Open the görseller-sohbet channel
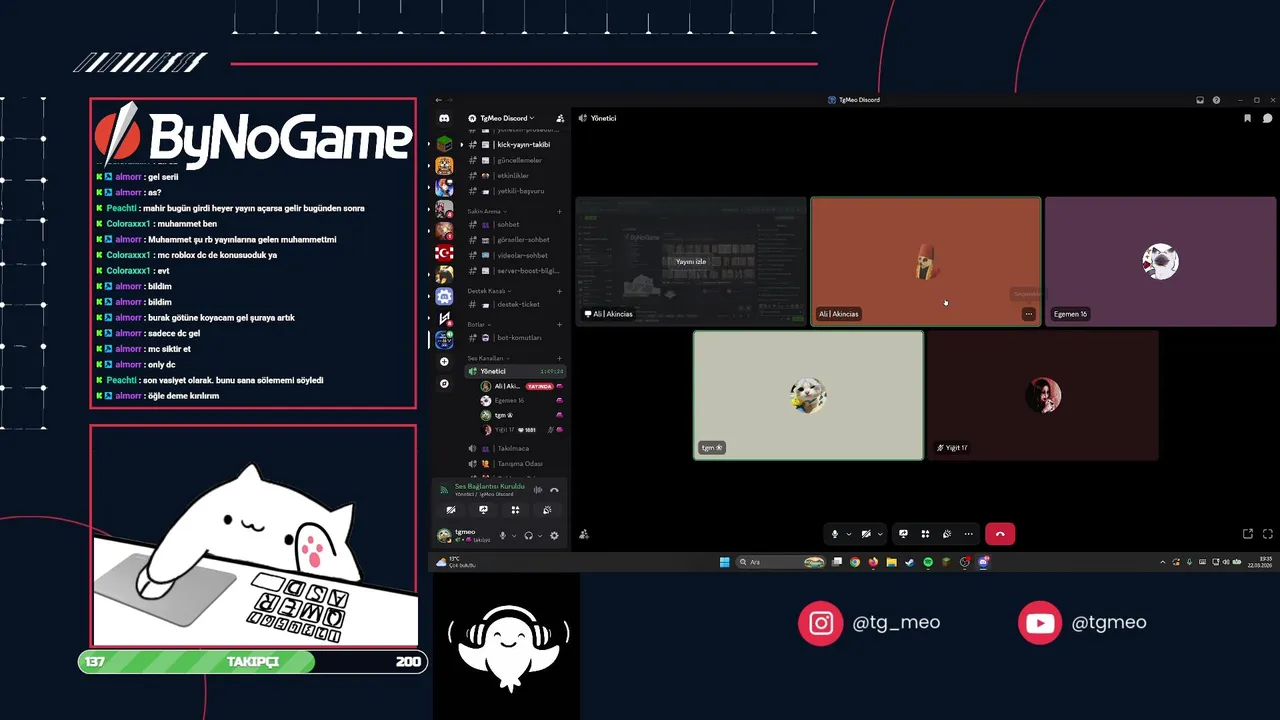This screenshot has width=1280, height=720. click(514, 240)
